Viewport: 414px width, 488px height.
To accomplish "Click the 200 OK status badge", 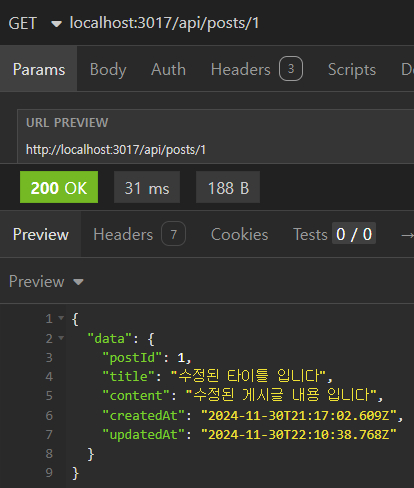I will tap(59, 187).
